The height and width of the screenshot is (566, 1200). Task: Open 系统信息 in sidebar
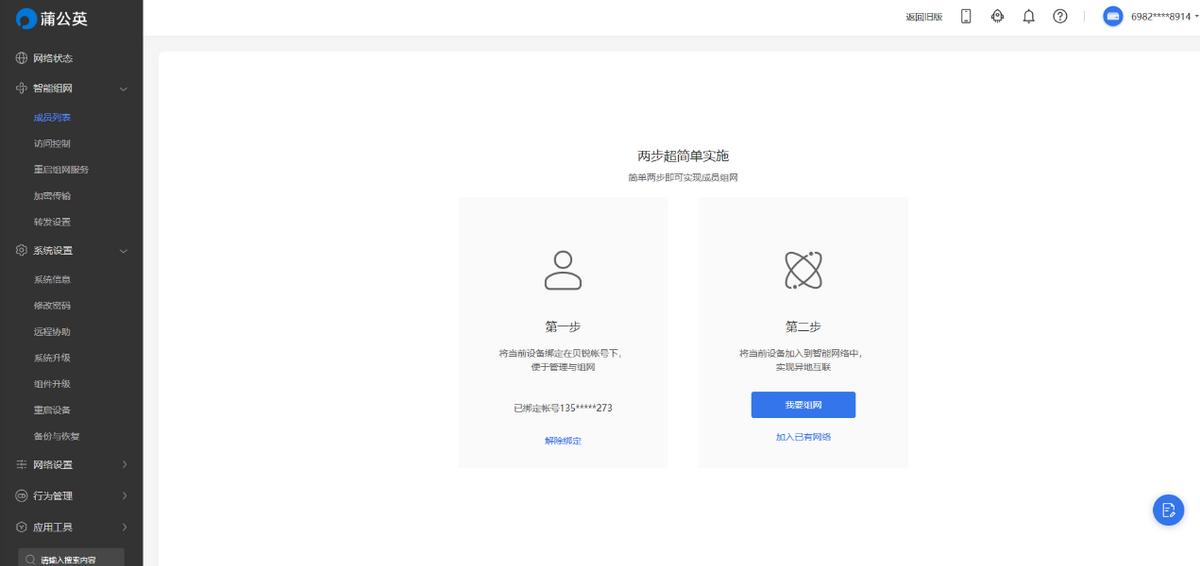(x=52, y=279)
